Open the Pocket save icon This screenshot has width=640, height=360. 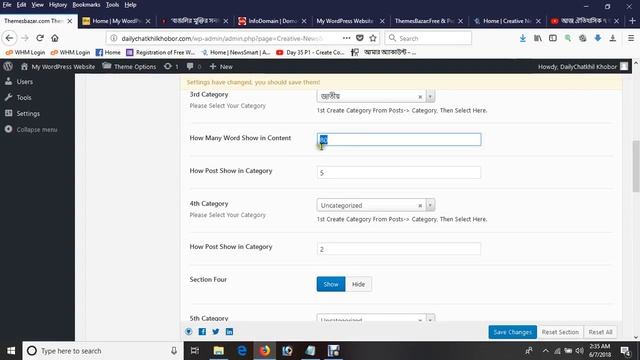[360, 38]
